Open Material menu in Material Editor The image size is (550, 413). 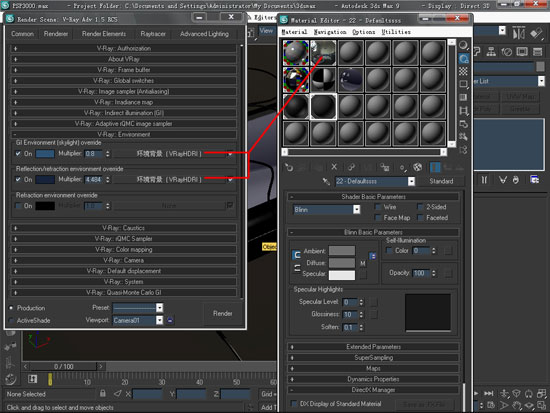tap(294, 32)
